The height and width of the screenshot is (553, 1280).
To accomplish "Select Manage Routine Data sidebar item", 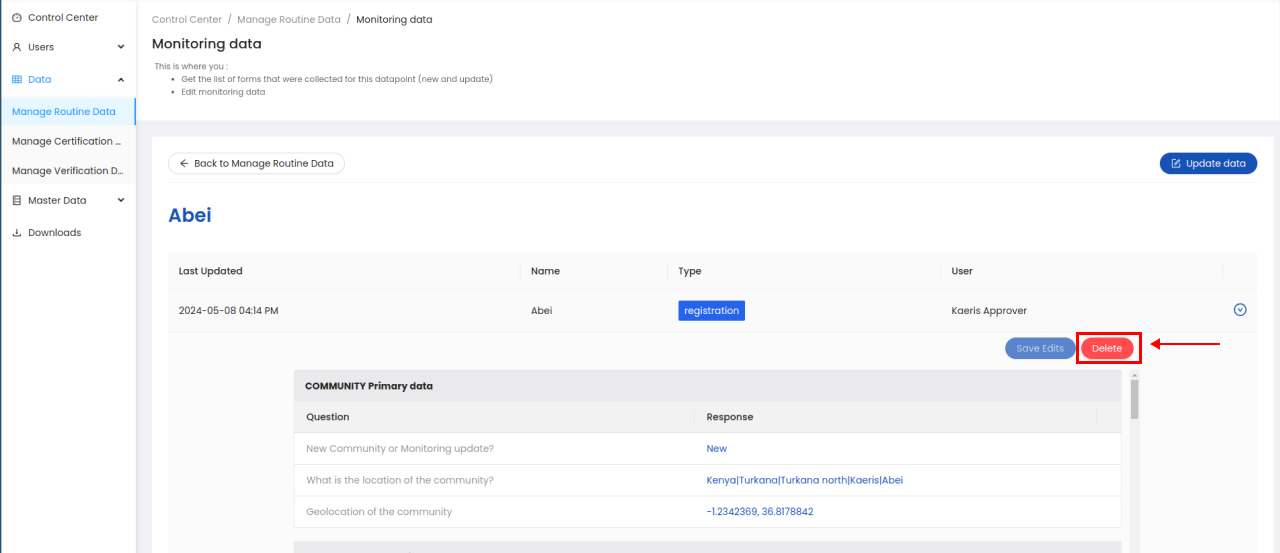I will (67, 112).
